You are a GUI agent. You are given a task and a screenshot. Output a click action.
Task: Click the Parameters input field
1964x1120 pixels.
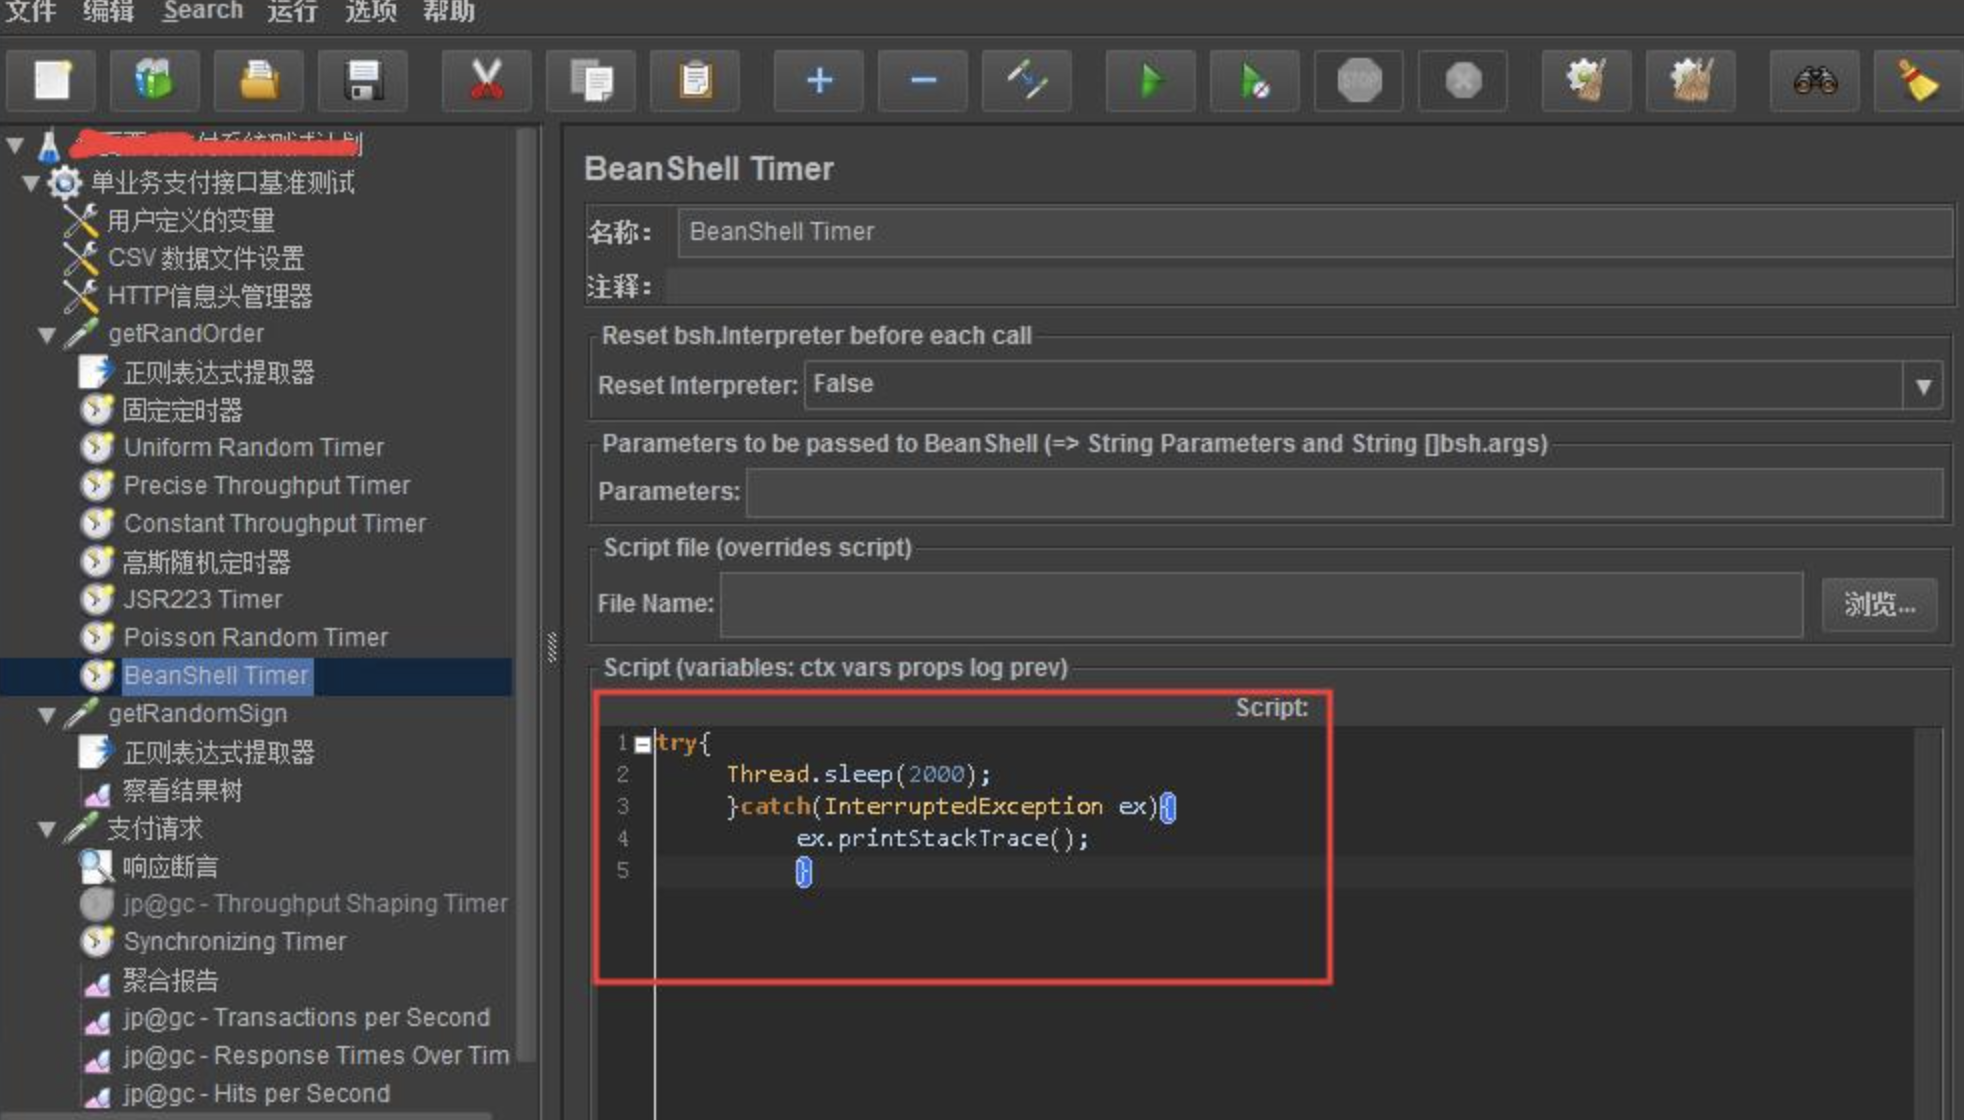point(1345,492)
